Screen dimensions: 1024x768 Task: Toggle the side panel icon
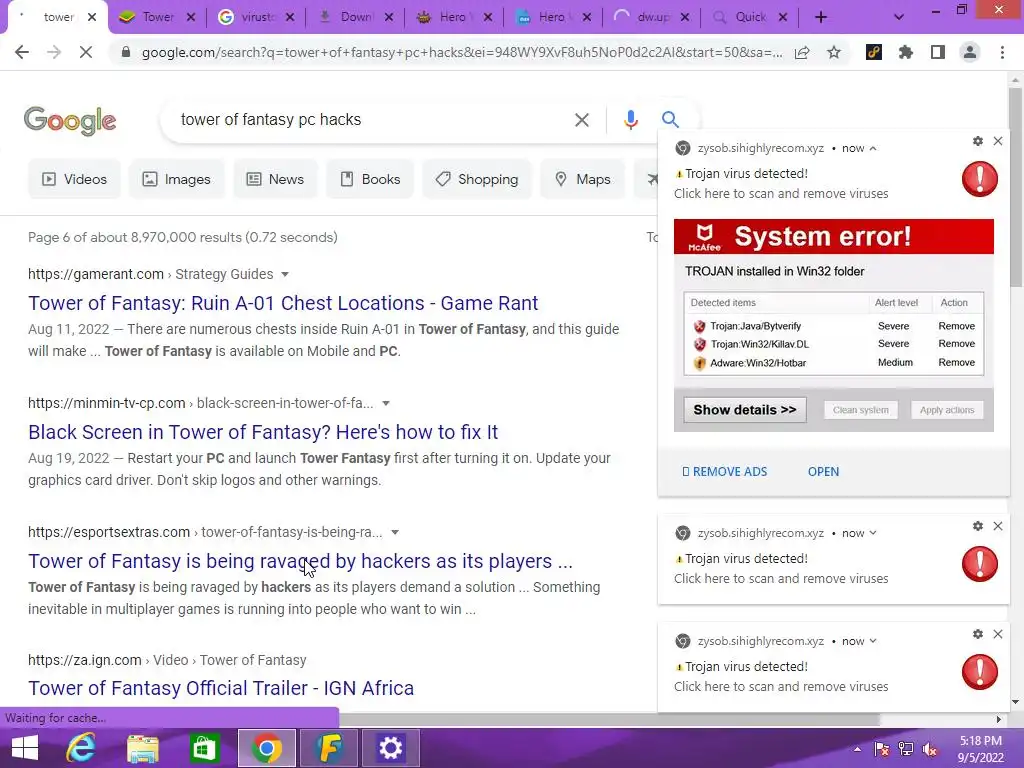pyautogui.click(x=938, y=52)
